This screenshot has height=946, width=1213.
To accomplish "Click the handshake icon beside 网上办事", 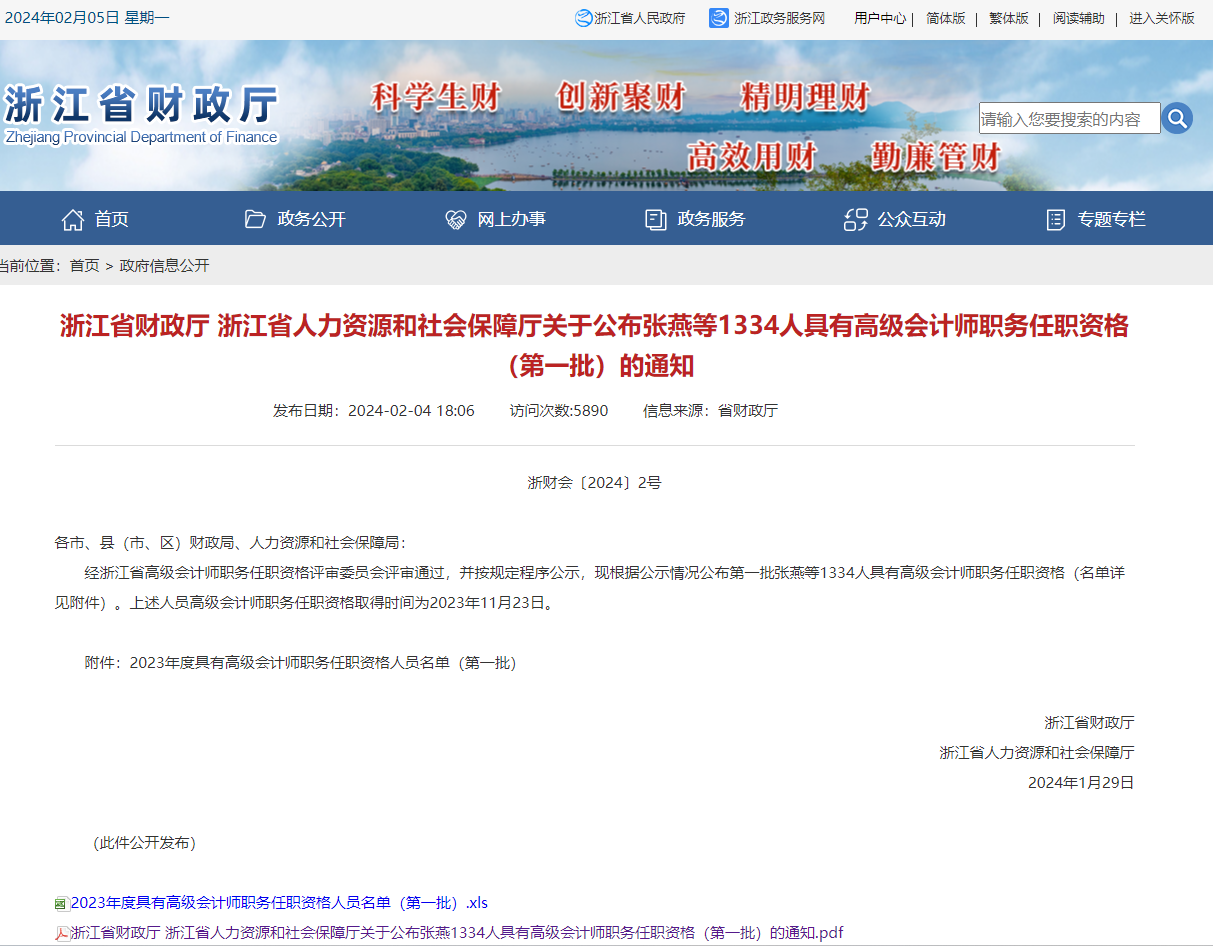I will click(456, 219).
